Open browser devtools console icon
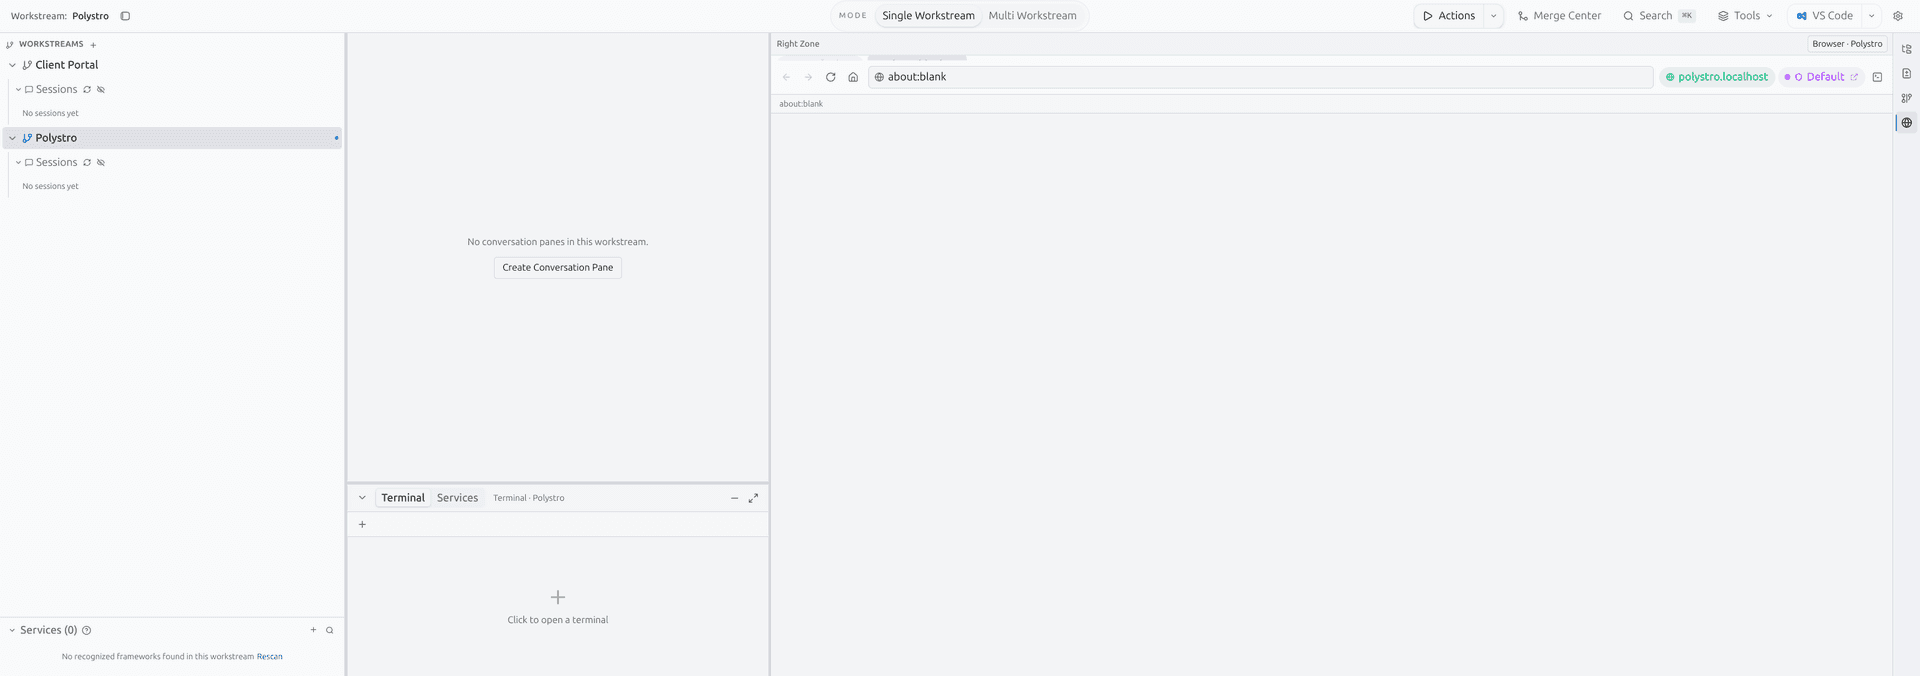This screenshot has height=676, width=1920. coord(1877,77)
